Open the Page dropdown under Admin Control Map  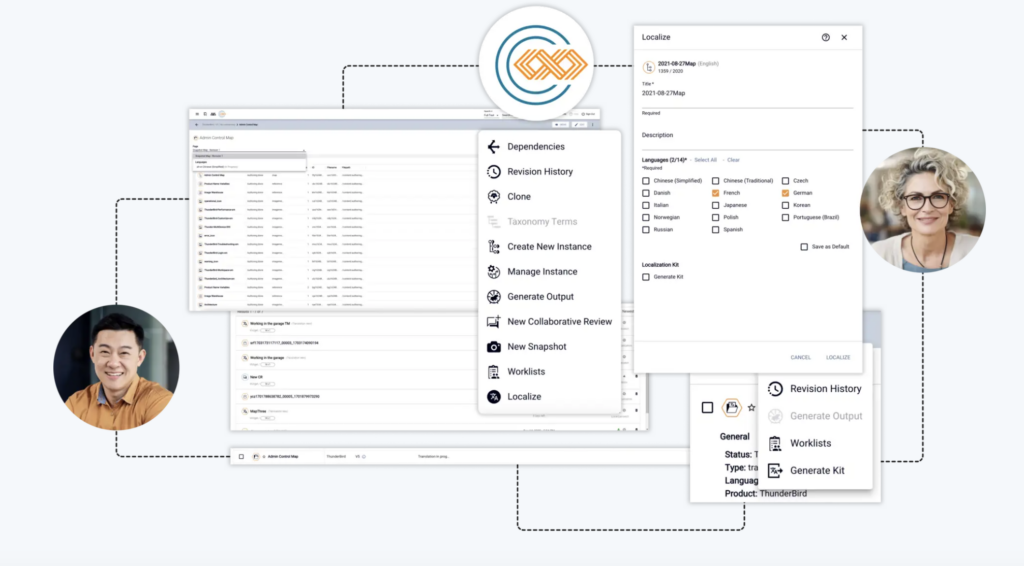pyautogui.click(x=249, y=150)
